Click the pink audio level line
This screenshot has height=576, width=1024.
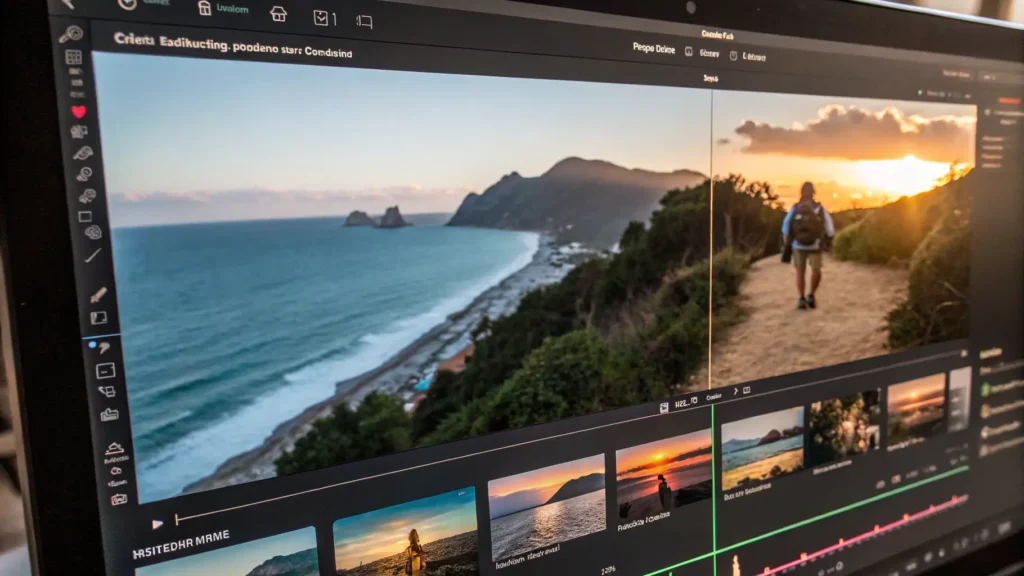tap(862, 536)
